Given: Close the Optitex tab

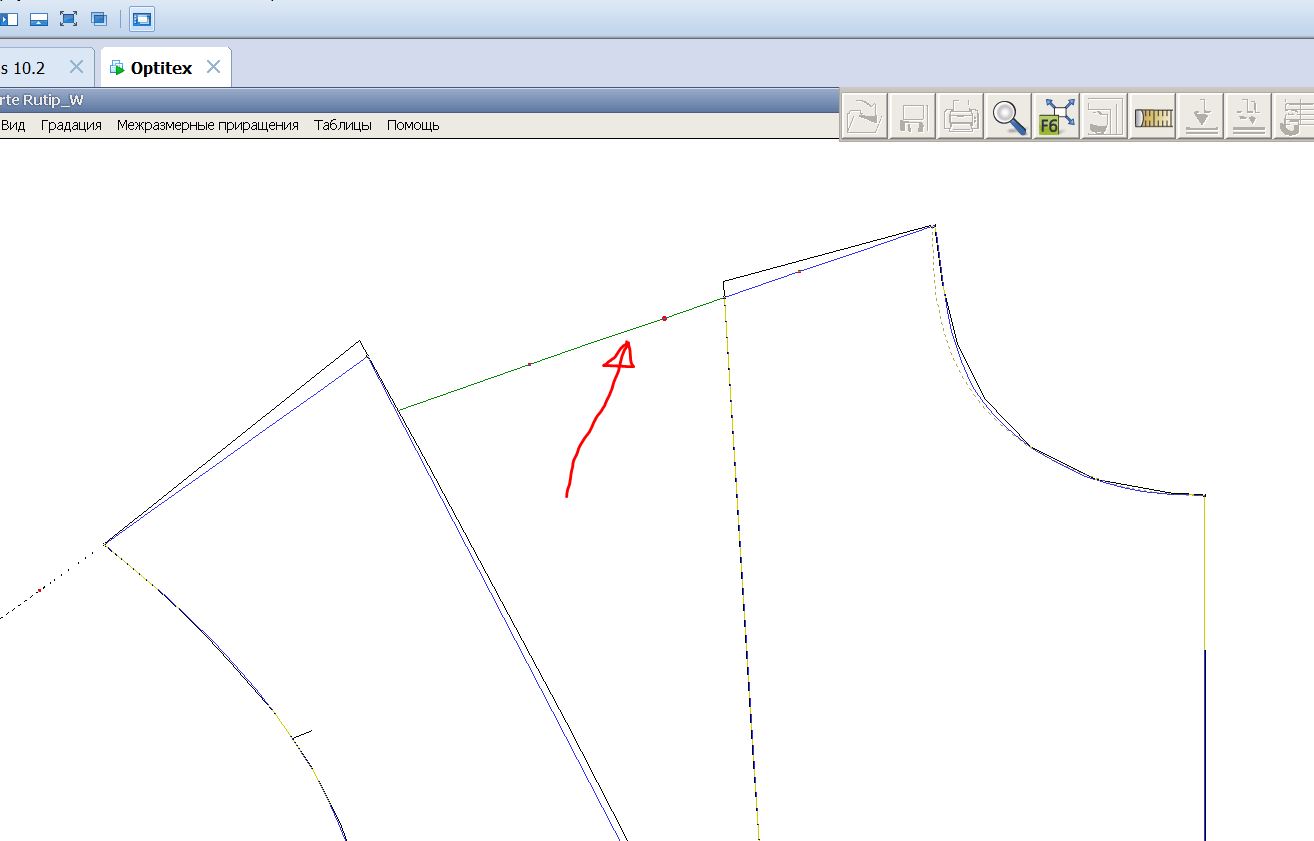Looking at the screenshot, I should [213, 67].
